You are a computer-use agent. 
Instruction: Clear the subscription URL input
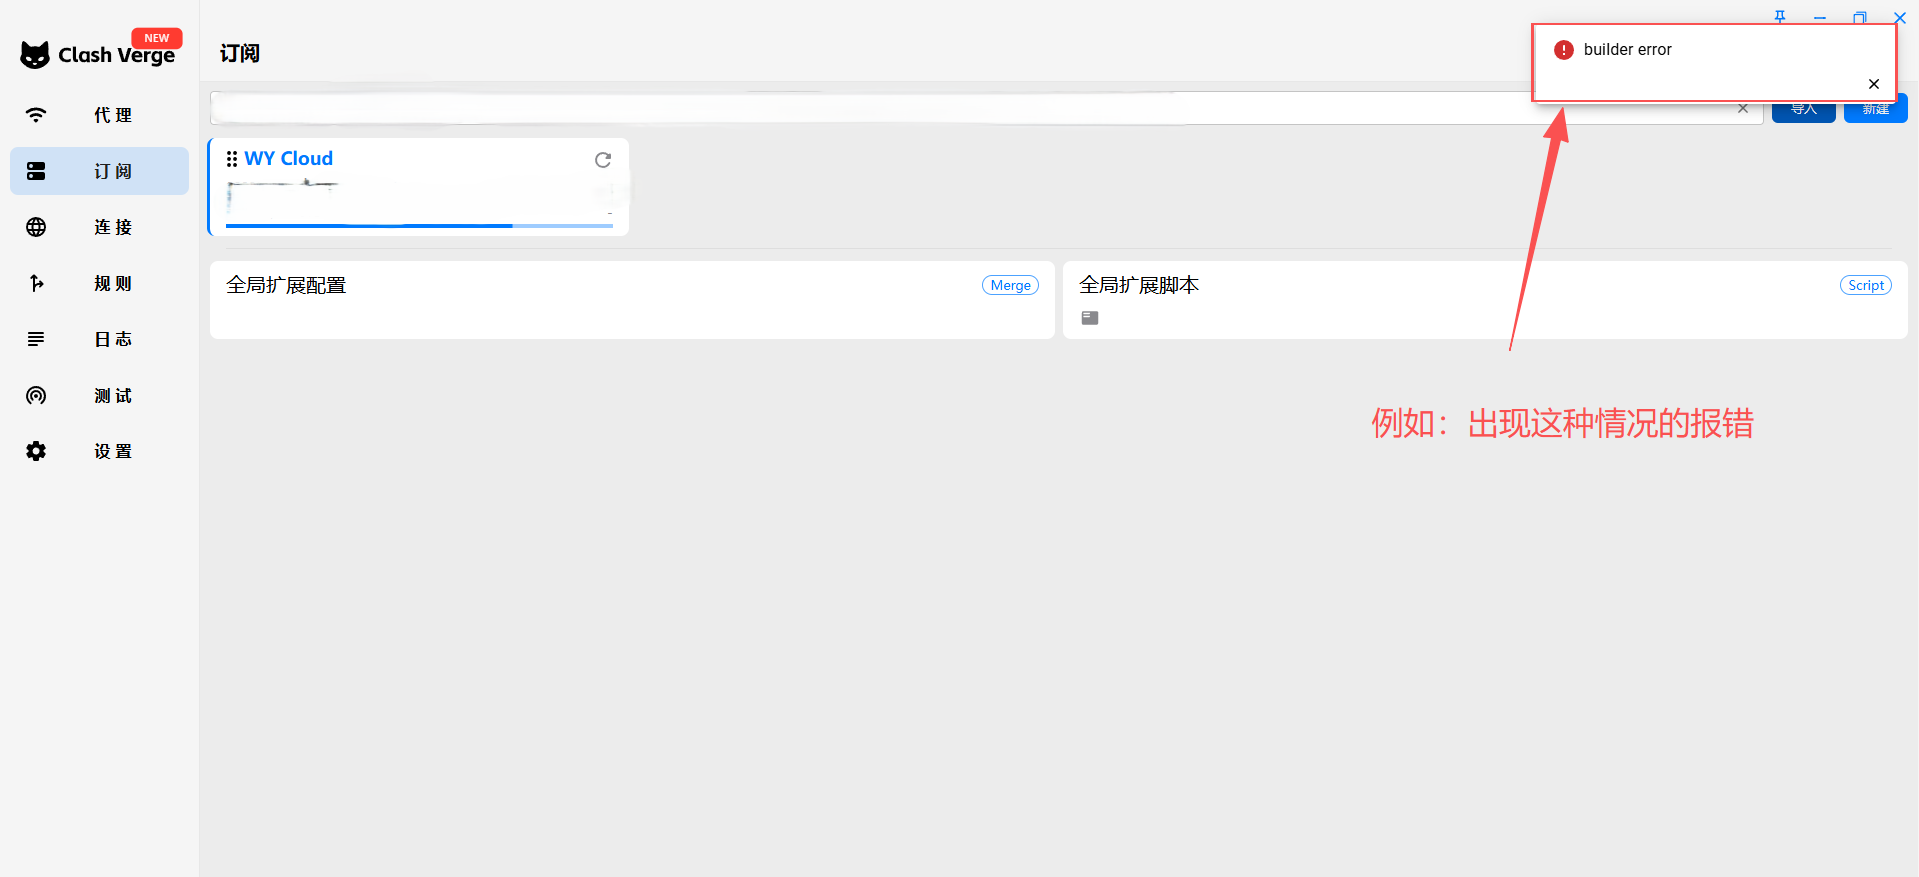[1743, 109]
